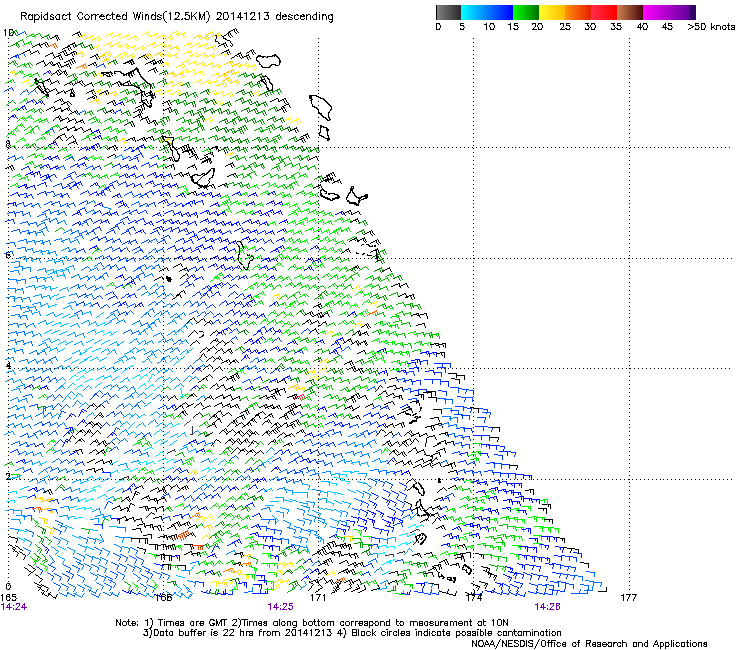Click the red 30-35 knots legend swatch

[x=604, y=12]
